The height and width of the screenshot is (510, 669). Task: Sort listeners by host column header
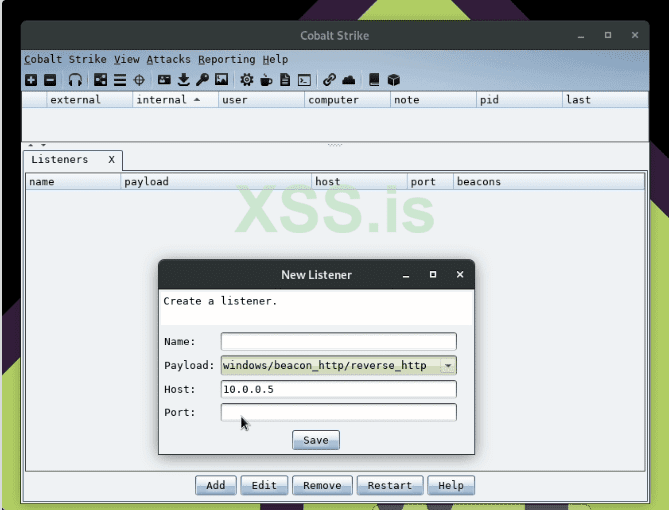click(359, 182)
